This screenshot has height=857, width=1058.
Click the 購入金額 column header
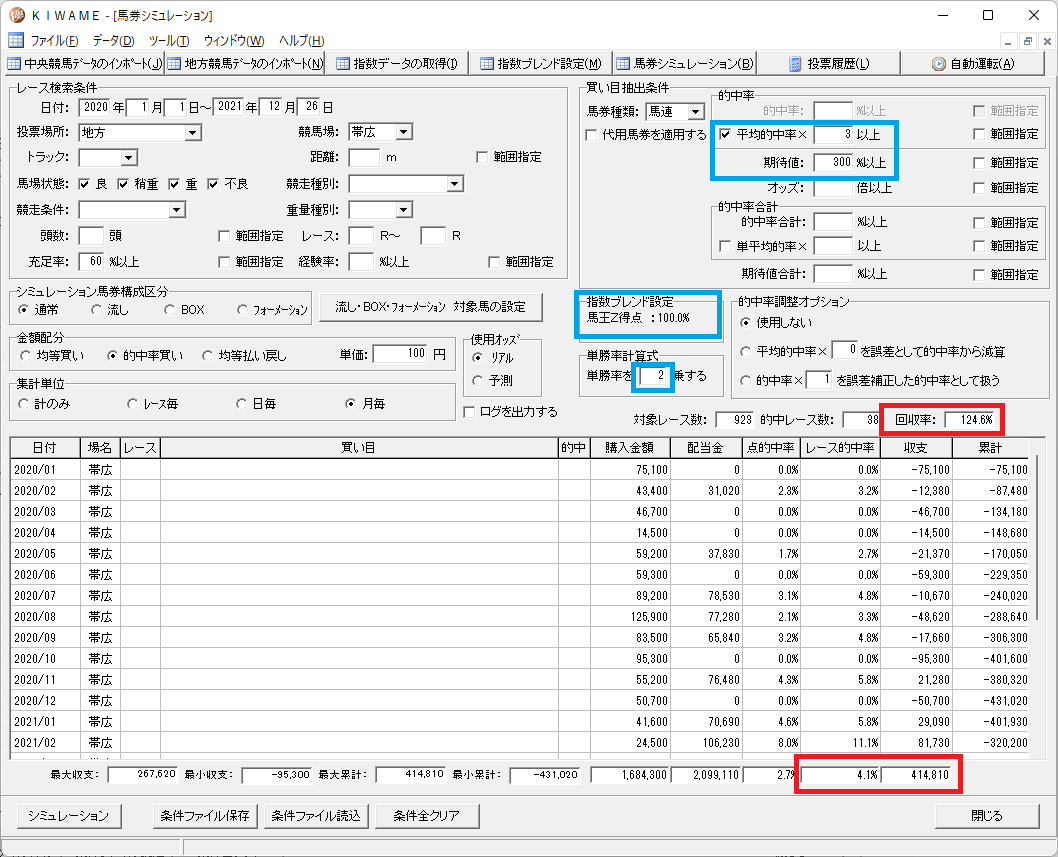[x=630, y=447]
